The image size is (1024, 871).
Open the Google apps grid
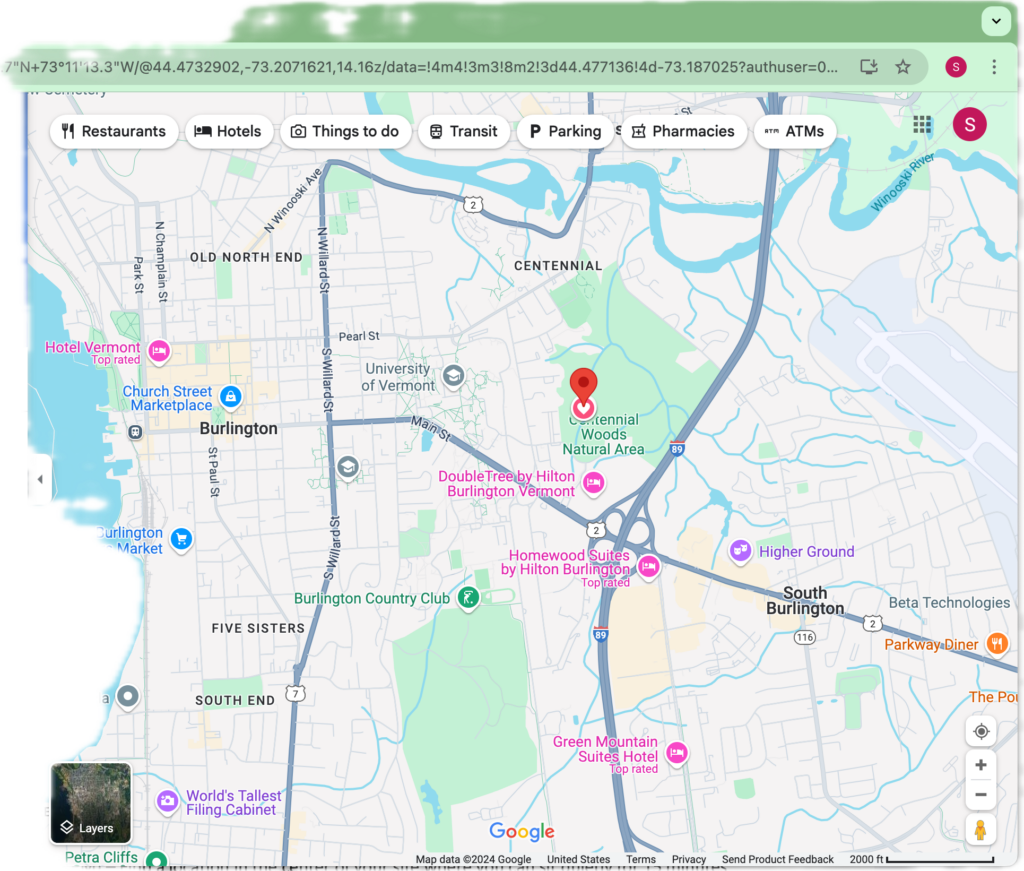tap(922, 124)
